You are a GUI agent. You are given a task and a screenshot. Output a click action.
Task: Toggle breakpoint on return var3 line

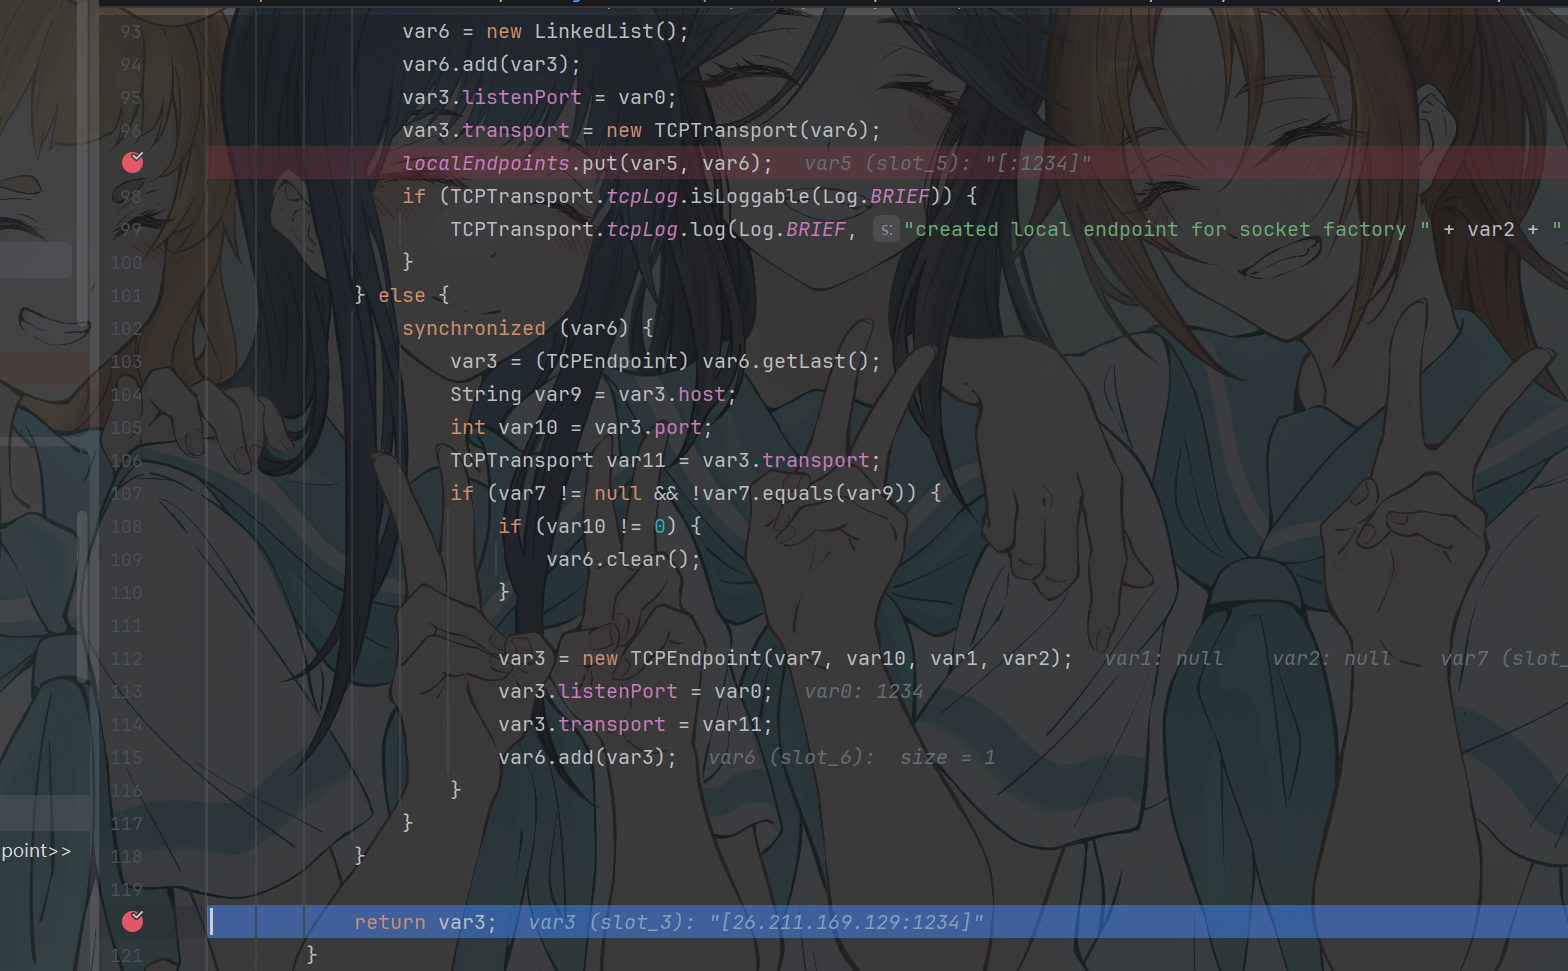point(132,921)
